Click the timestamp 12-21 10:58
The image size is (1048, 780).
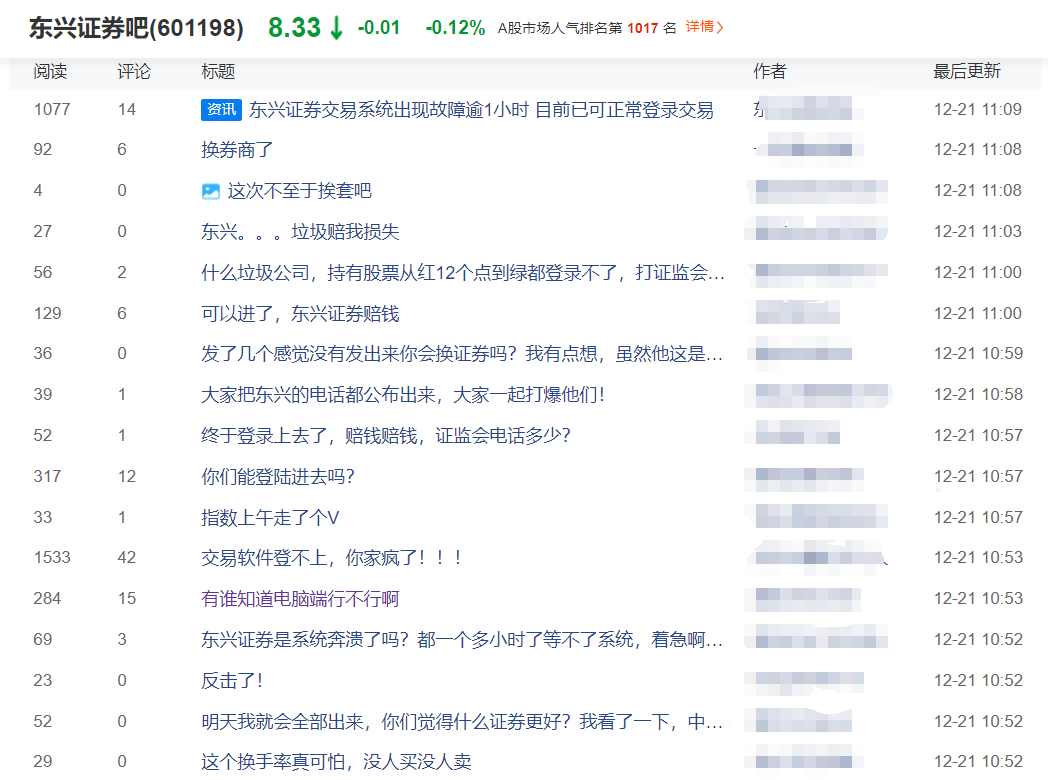(x=978, y=394)
